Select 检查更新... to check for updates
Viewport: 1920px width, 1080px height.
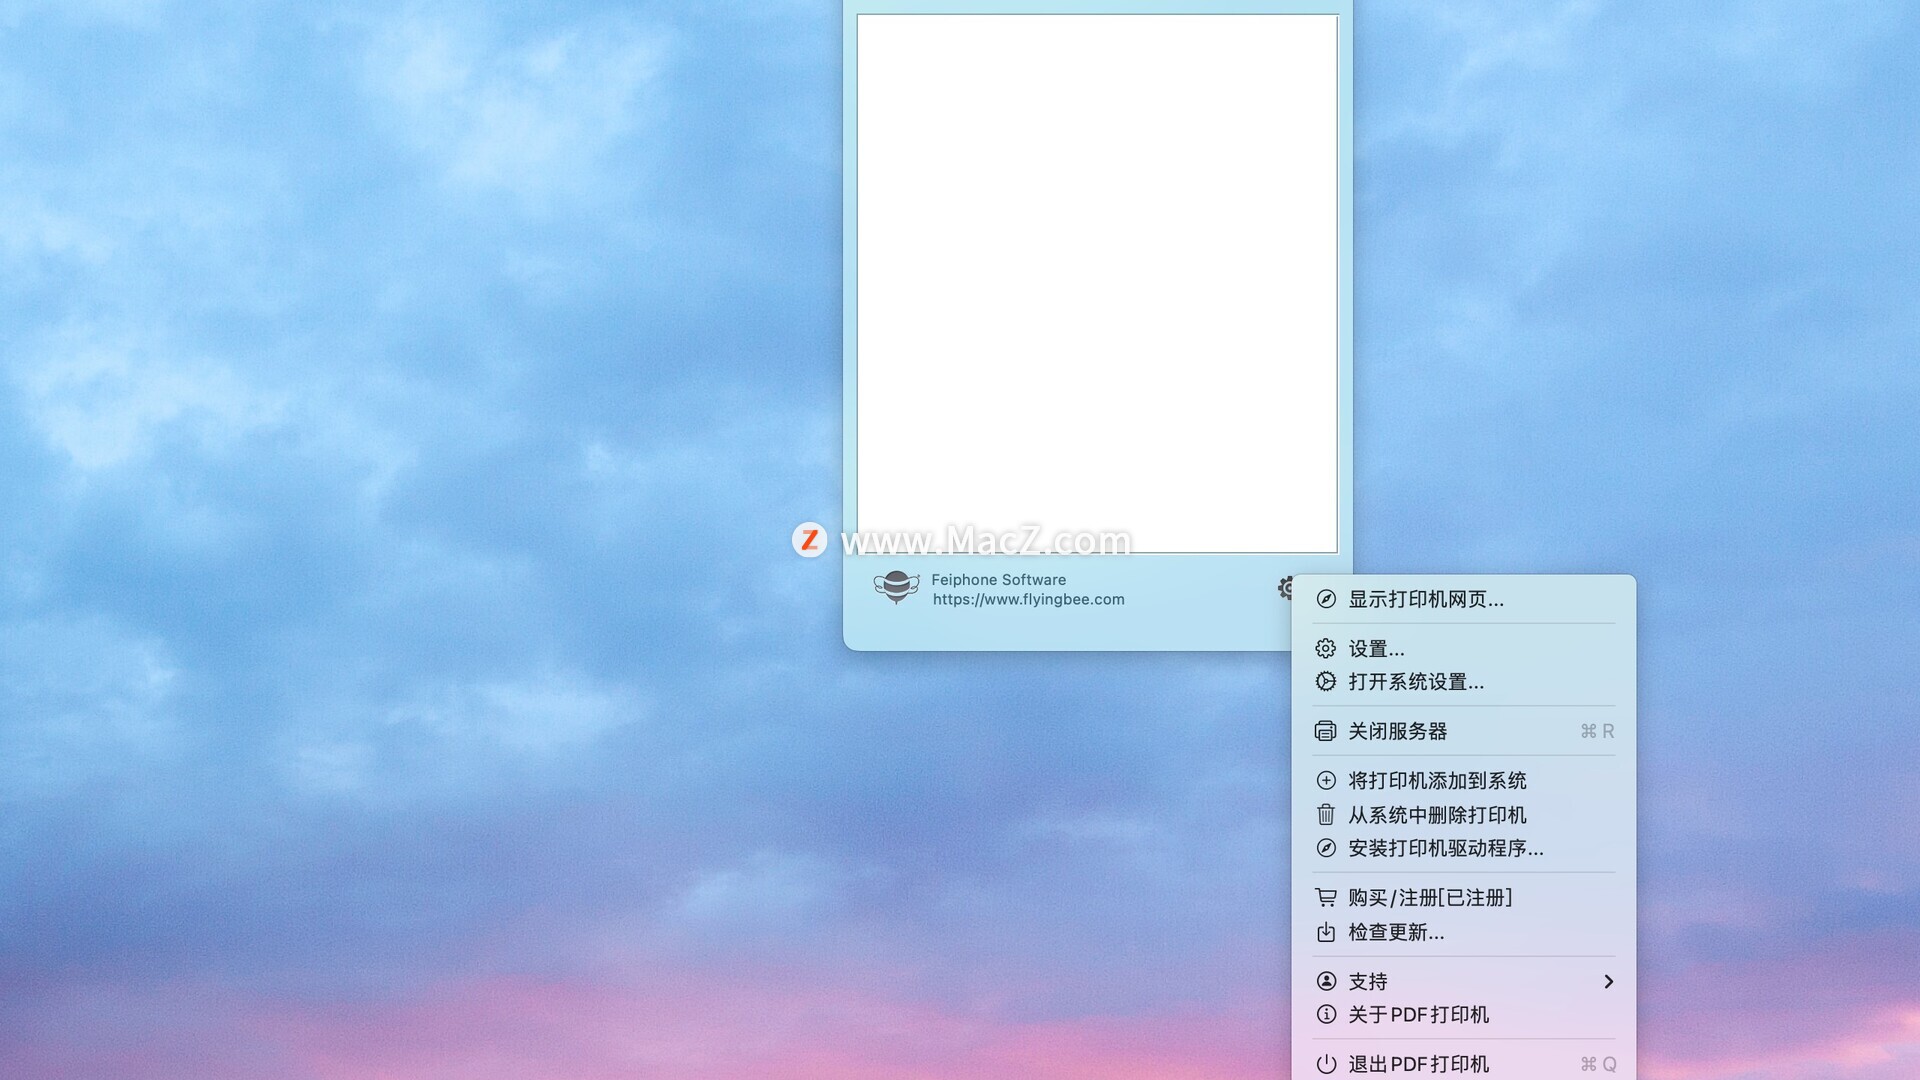click(x=1396, y=932)
